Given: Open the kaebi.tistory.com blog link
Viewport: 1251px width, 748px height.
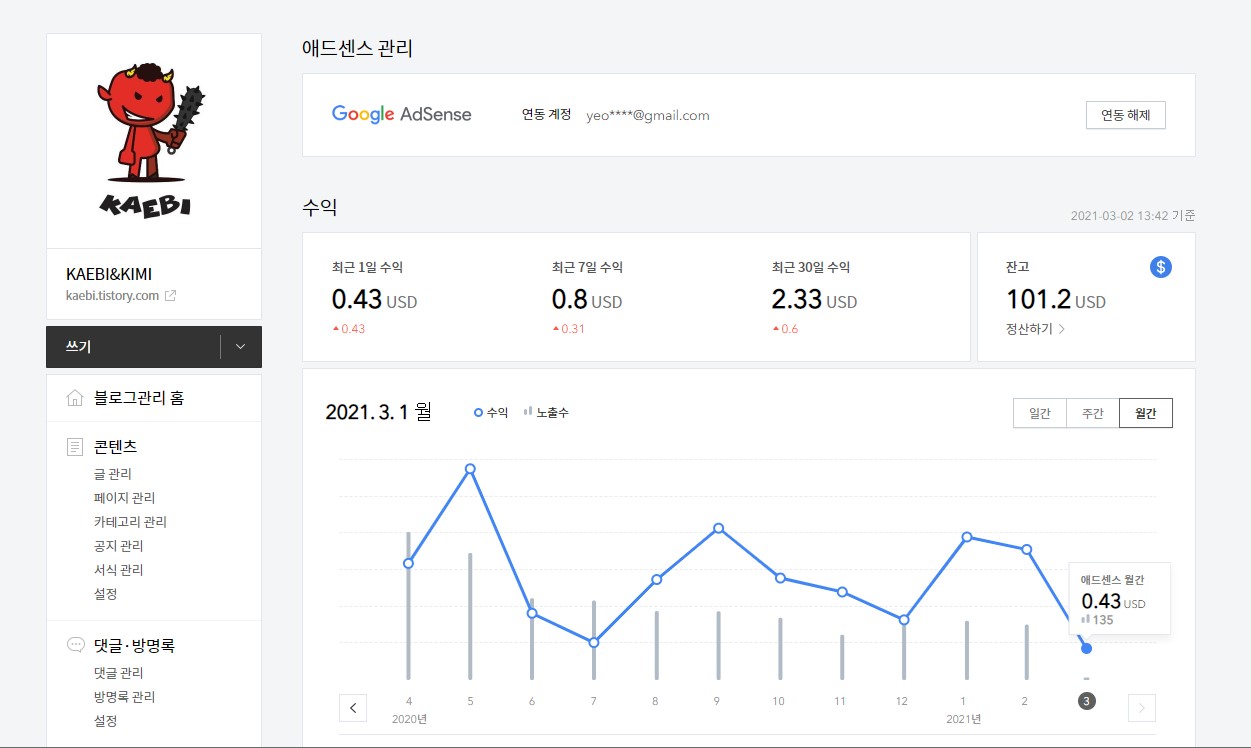Looking at the screenshot, I should pyautogui.click(x=112, y=296).
